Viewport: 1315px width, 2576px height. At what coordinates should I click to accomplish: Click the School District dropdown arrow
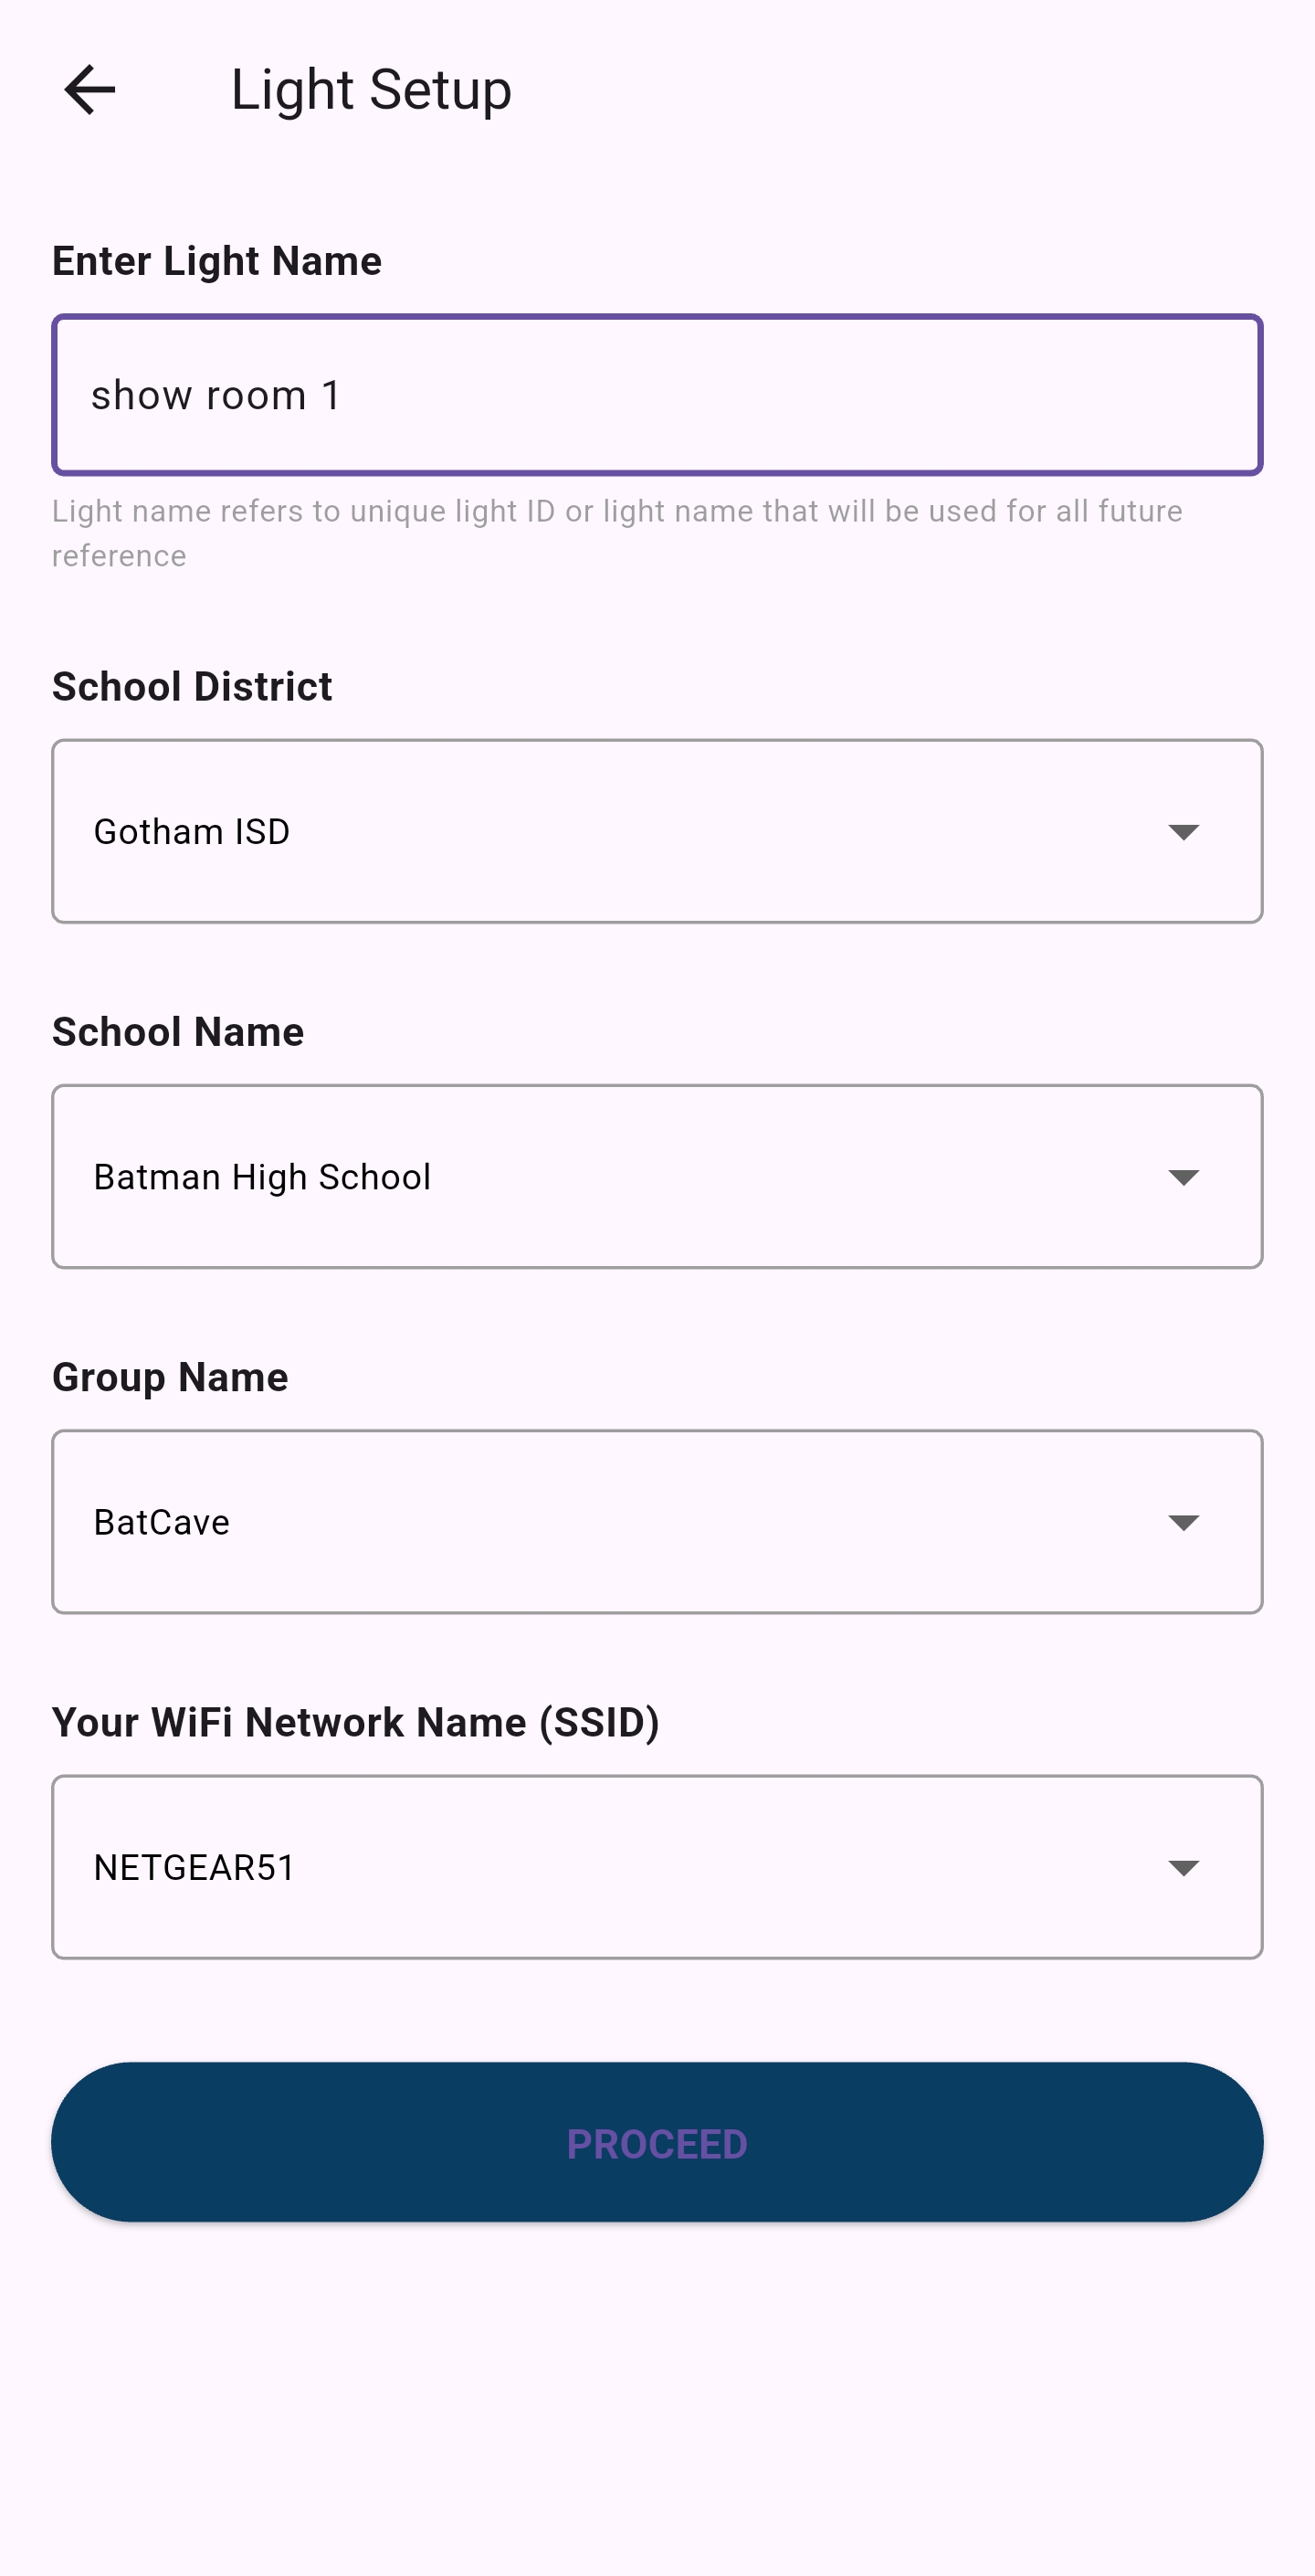pos(1183,832)
